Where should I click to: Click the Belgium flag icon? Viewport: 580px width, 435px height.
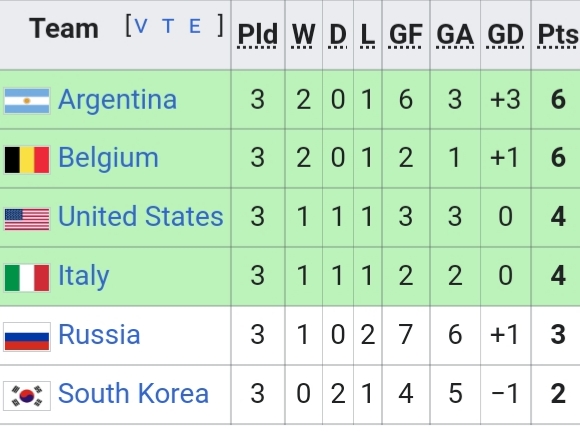27,160
